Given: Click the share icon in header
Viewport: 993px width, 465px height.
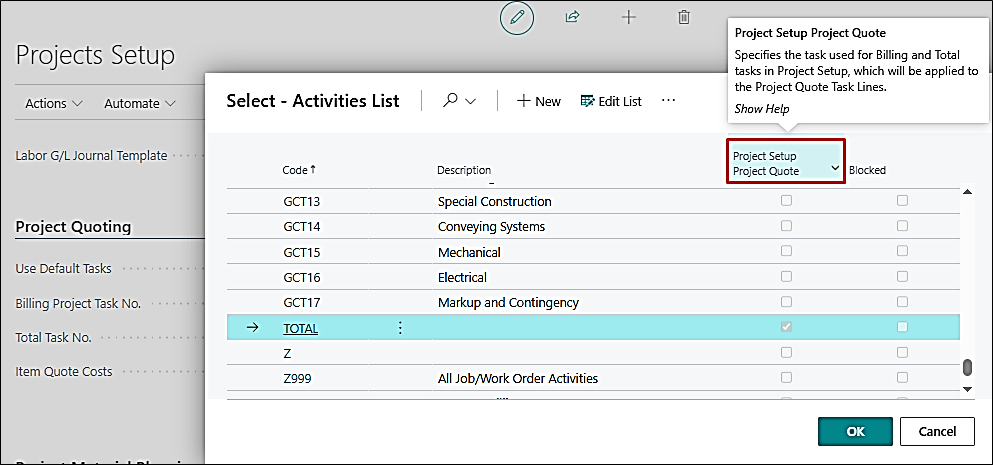Looking at the screenshot, I should (573, 17).
